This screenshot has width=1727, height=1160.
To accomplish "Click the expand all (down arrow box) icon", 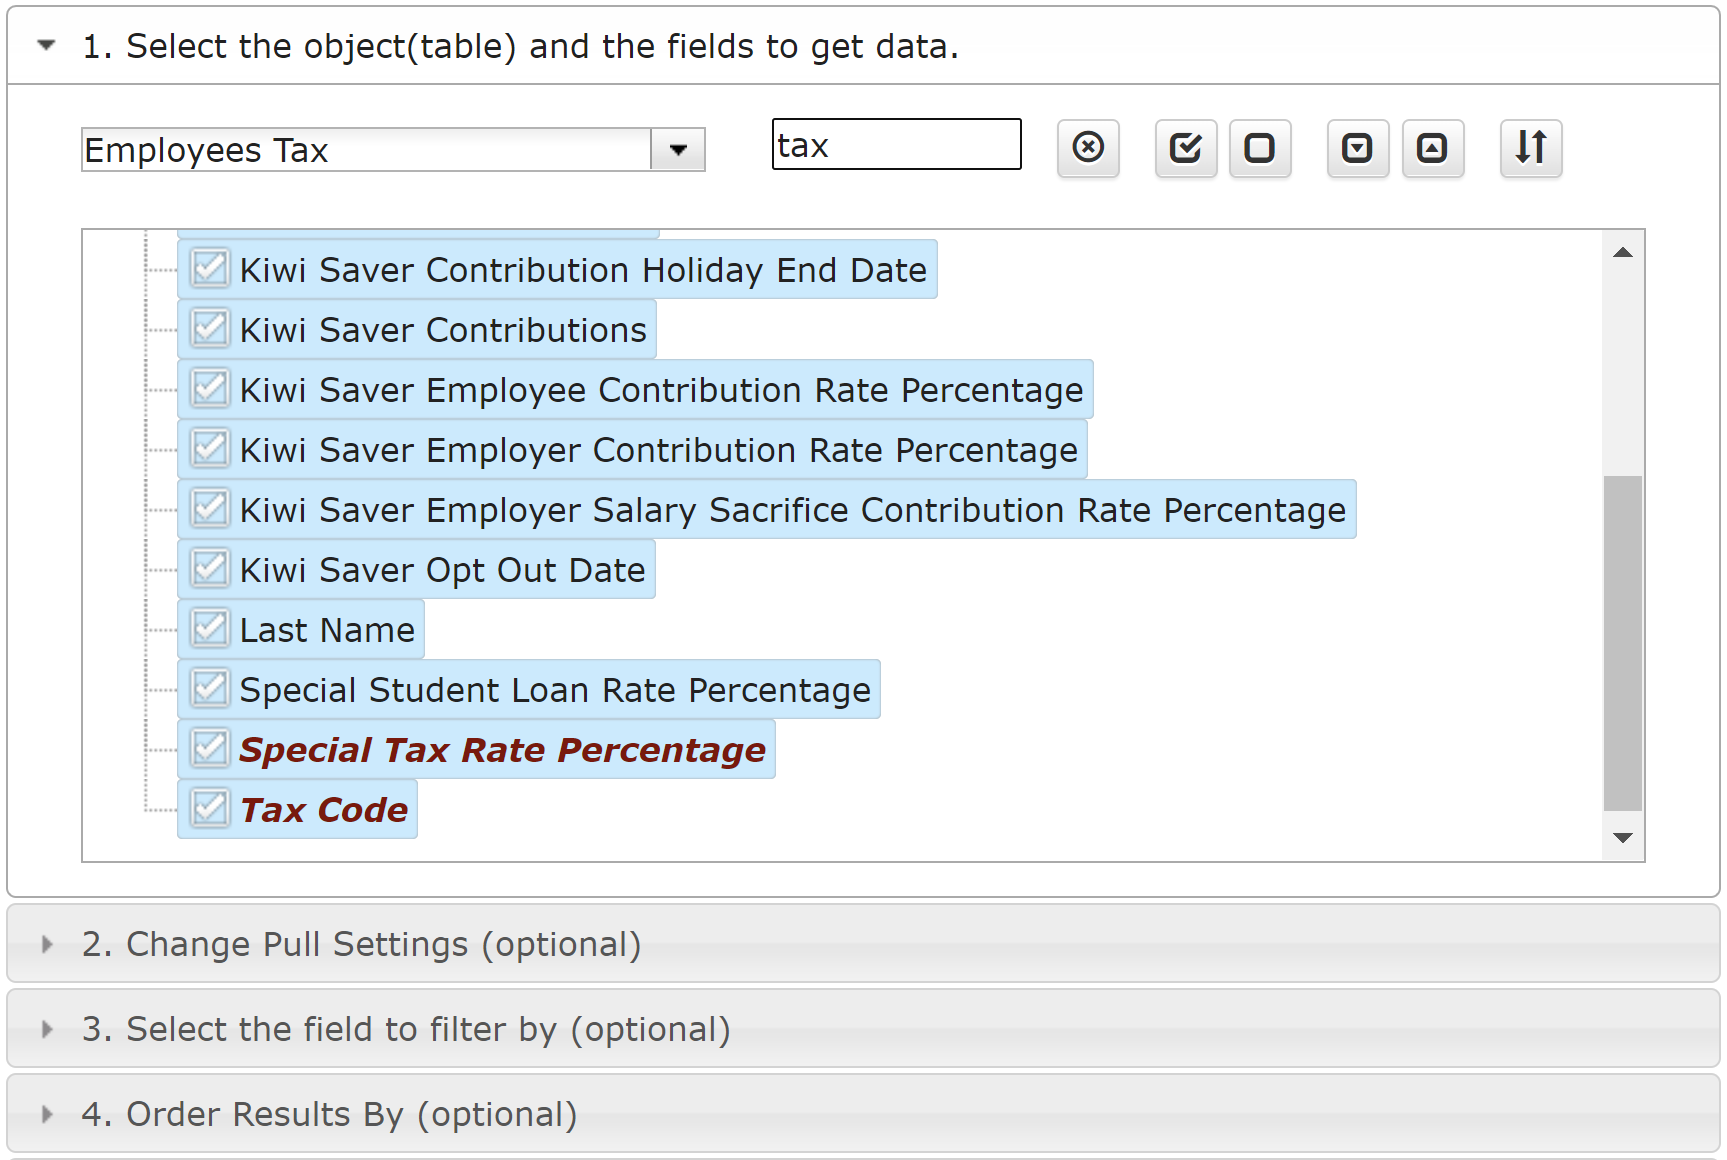I will [1357, 148].
